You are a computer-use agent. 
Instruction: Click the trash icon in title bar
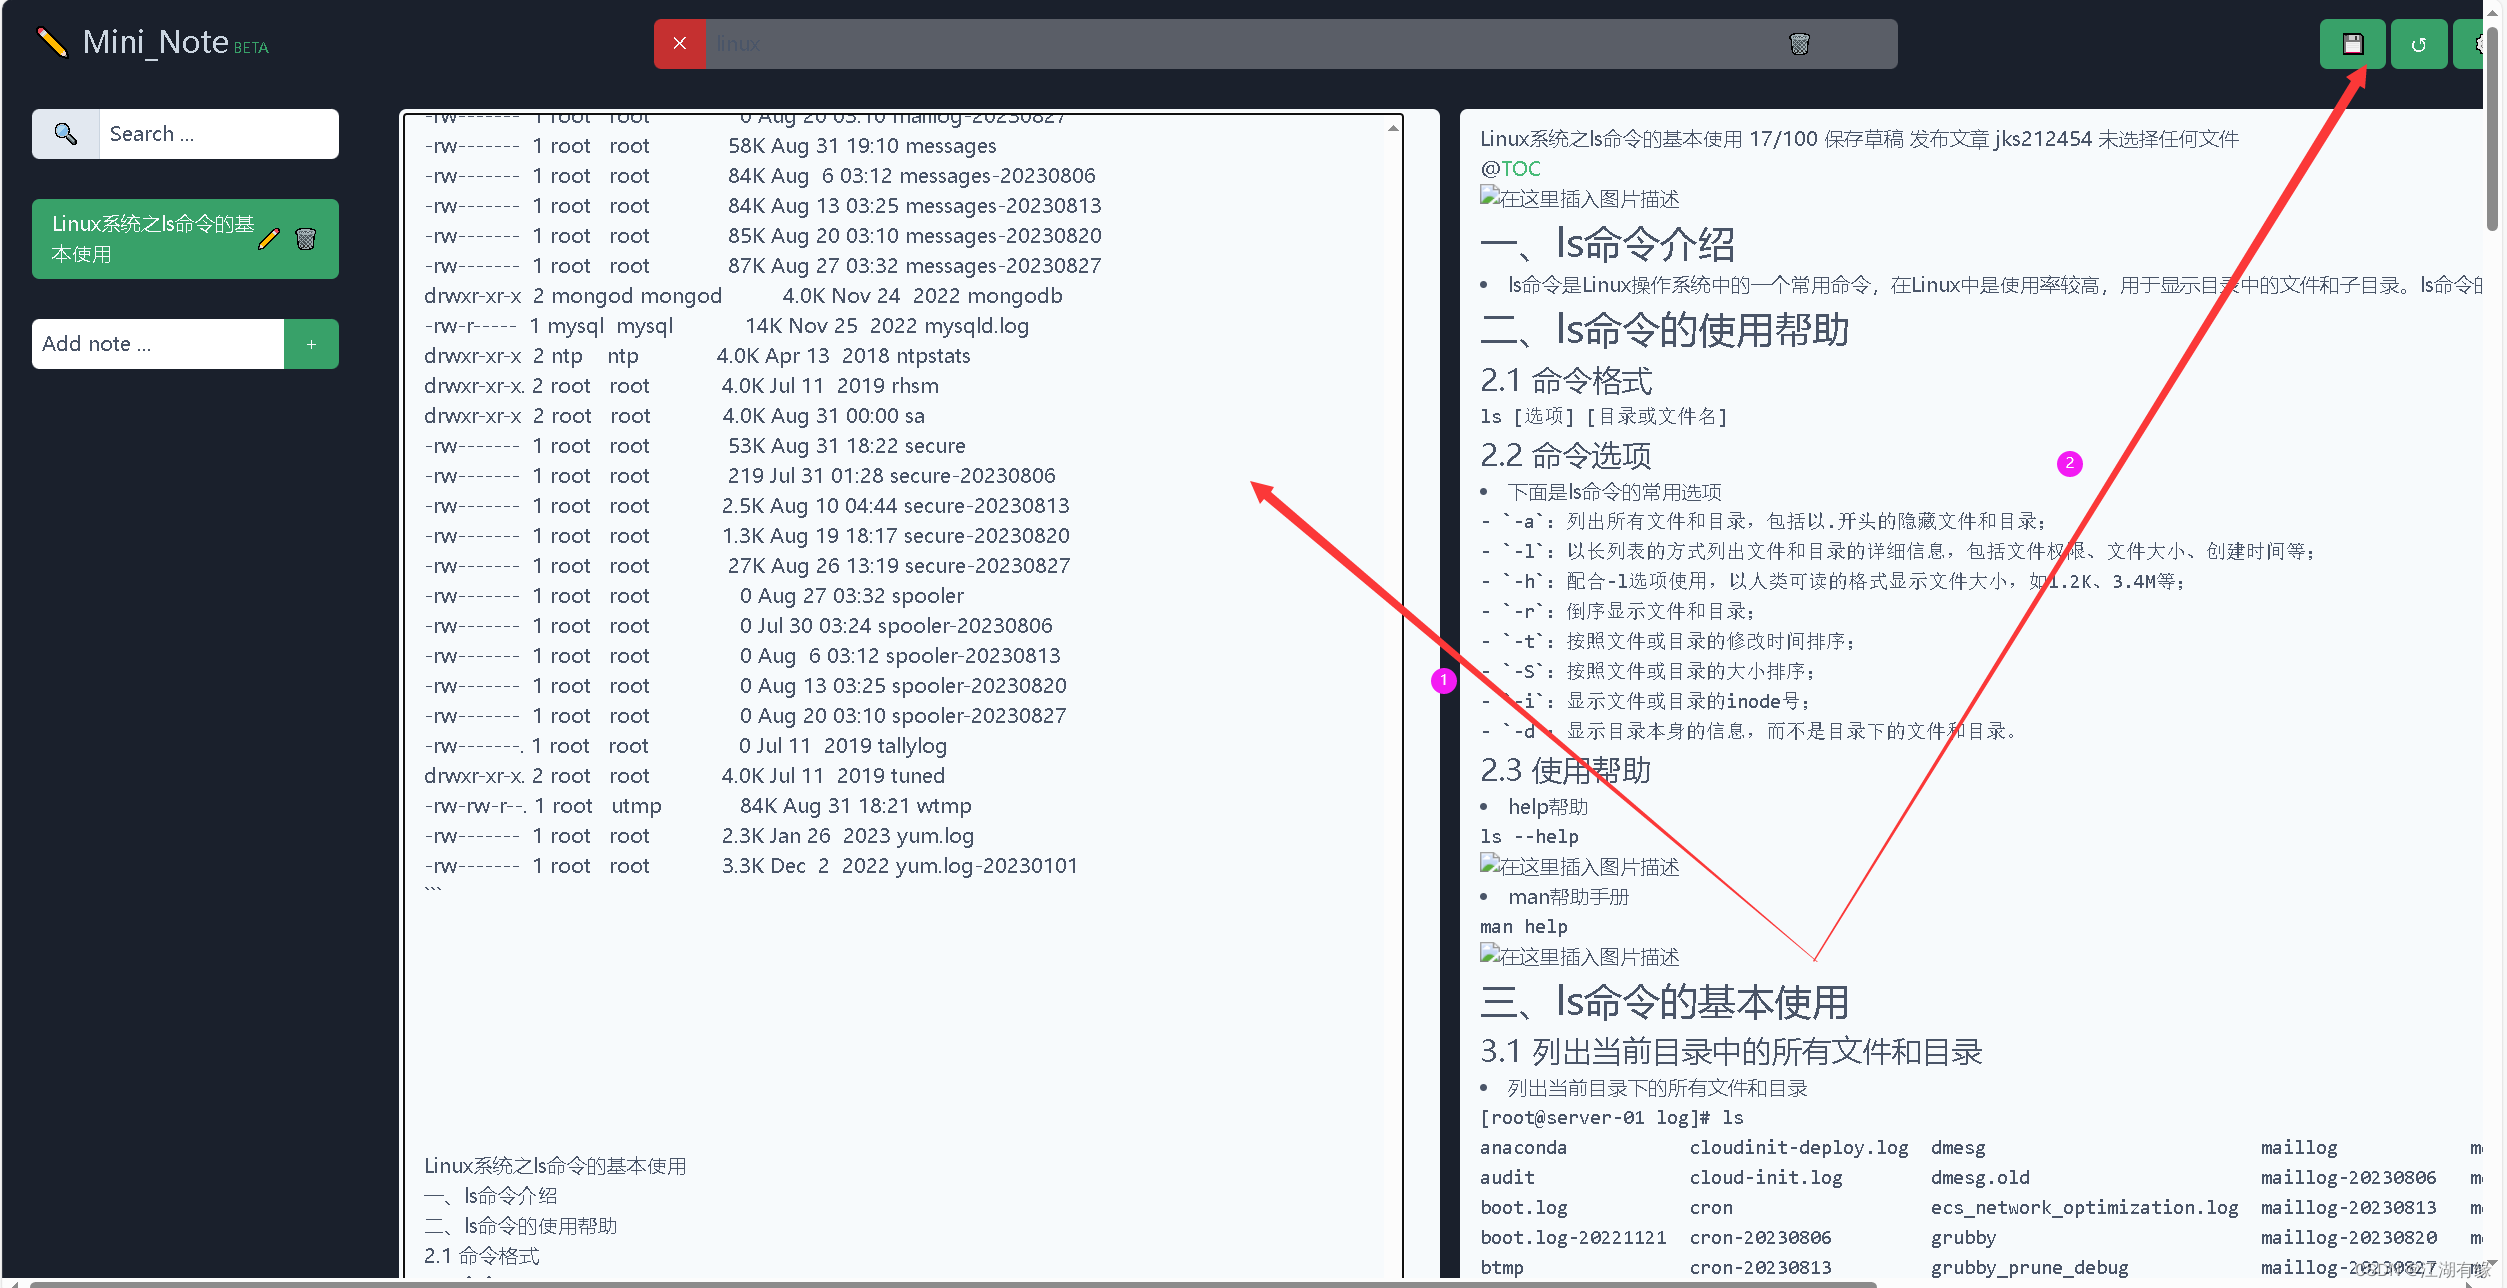click(1798, 44)
